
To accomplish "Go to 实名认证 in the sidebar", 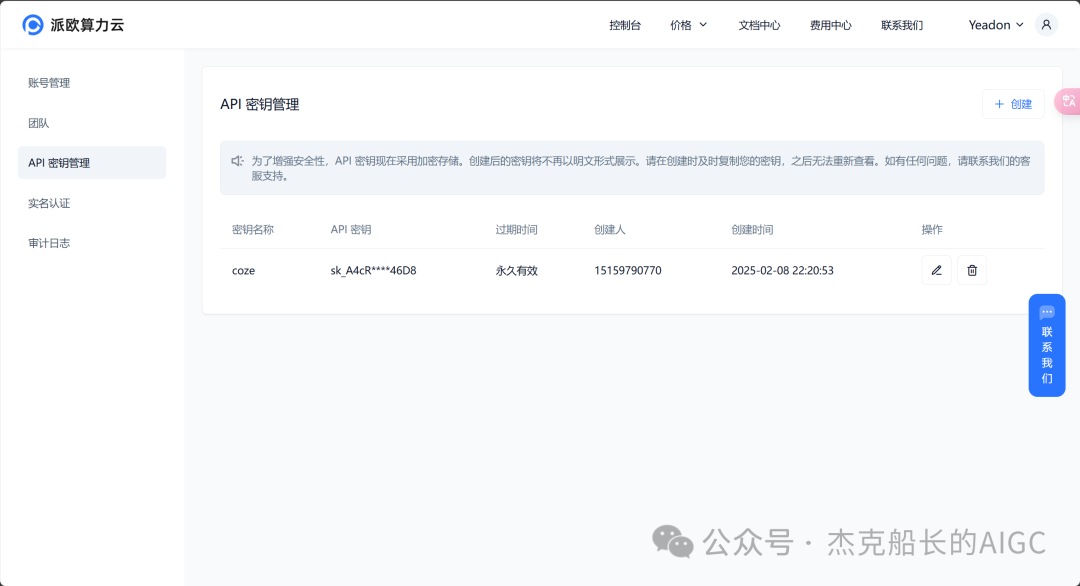I will (49, 203).
